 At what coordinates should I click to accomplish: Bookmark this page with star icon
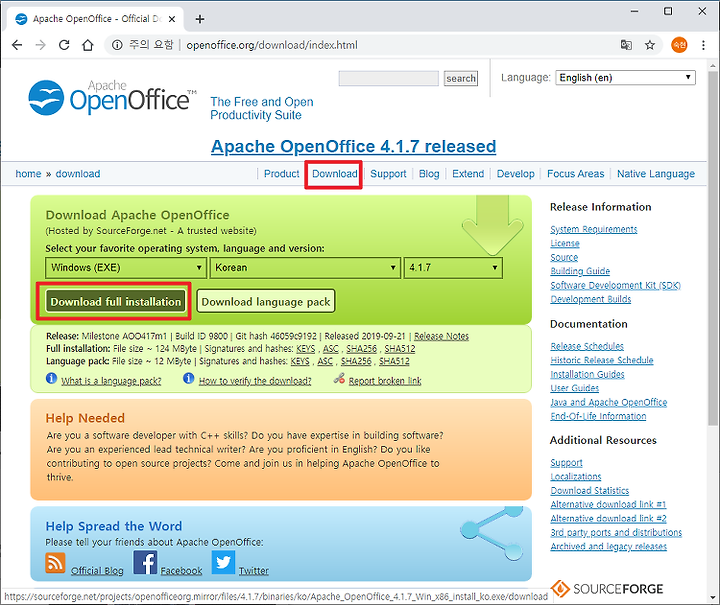click(x=650, y=45)
